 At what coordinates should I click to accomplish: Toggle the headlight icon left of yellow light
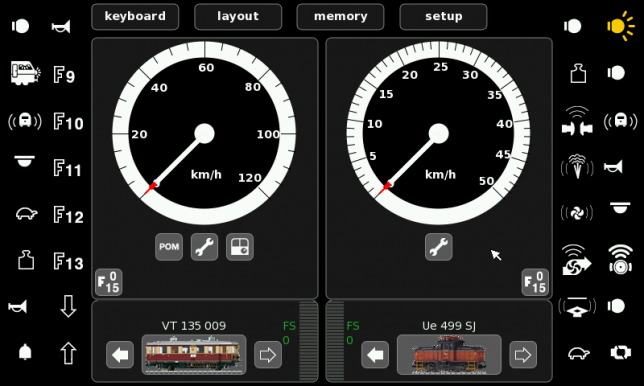pos(573,26)
